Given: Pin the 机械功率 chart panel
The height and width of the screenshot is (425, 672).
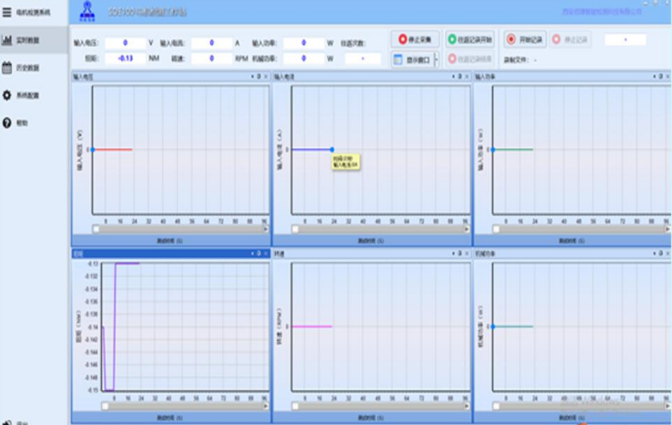Looking at the screenshot, I should coord(661,254).
